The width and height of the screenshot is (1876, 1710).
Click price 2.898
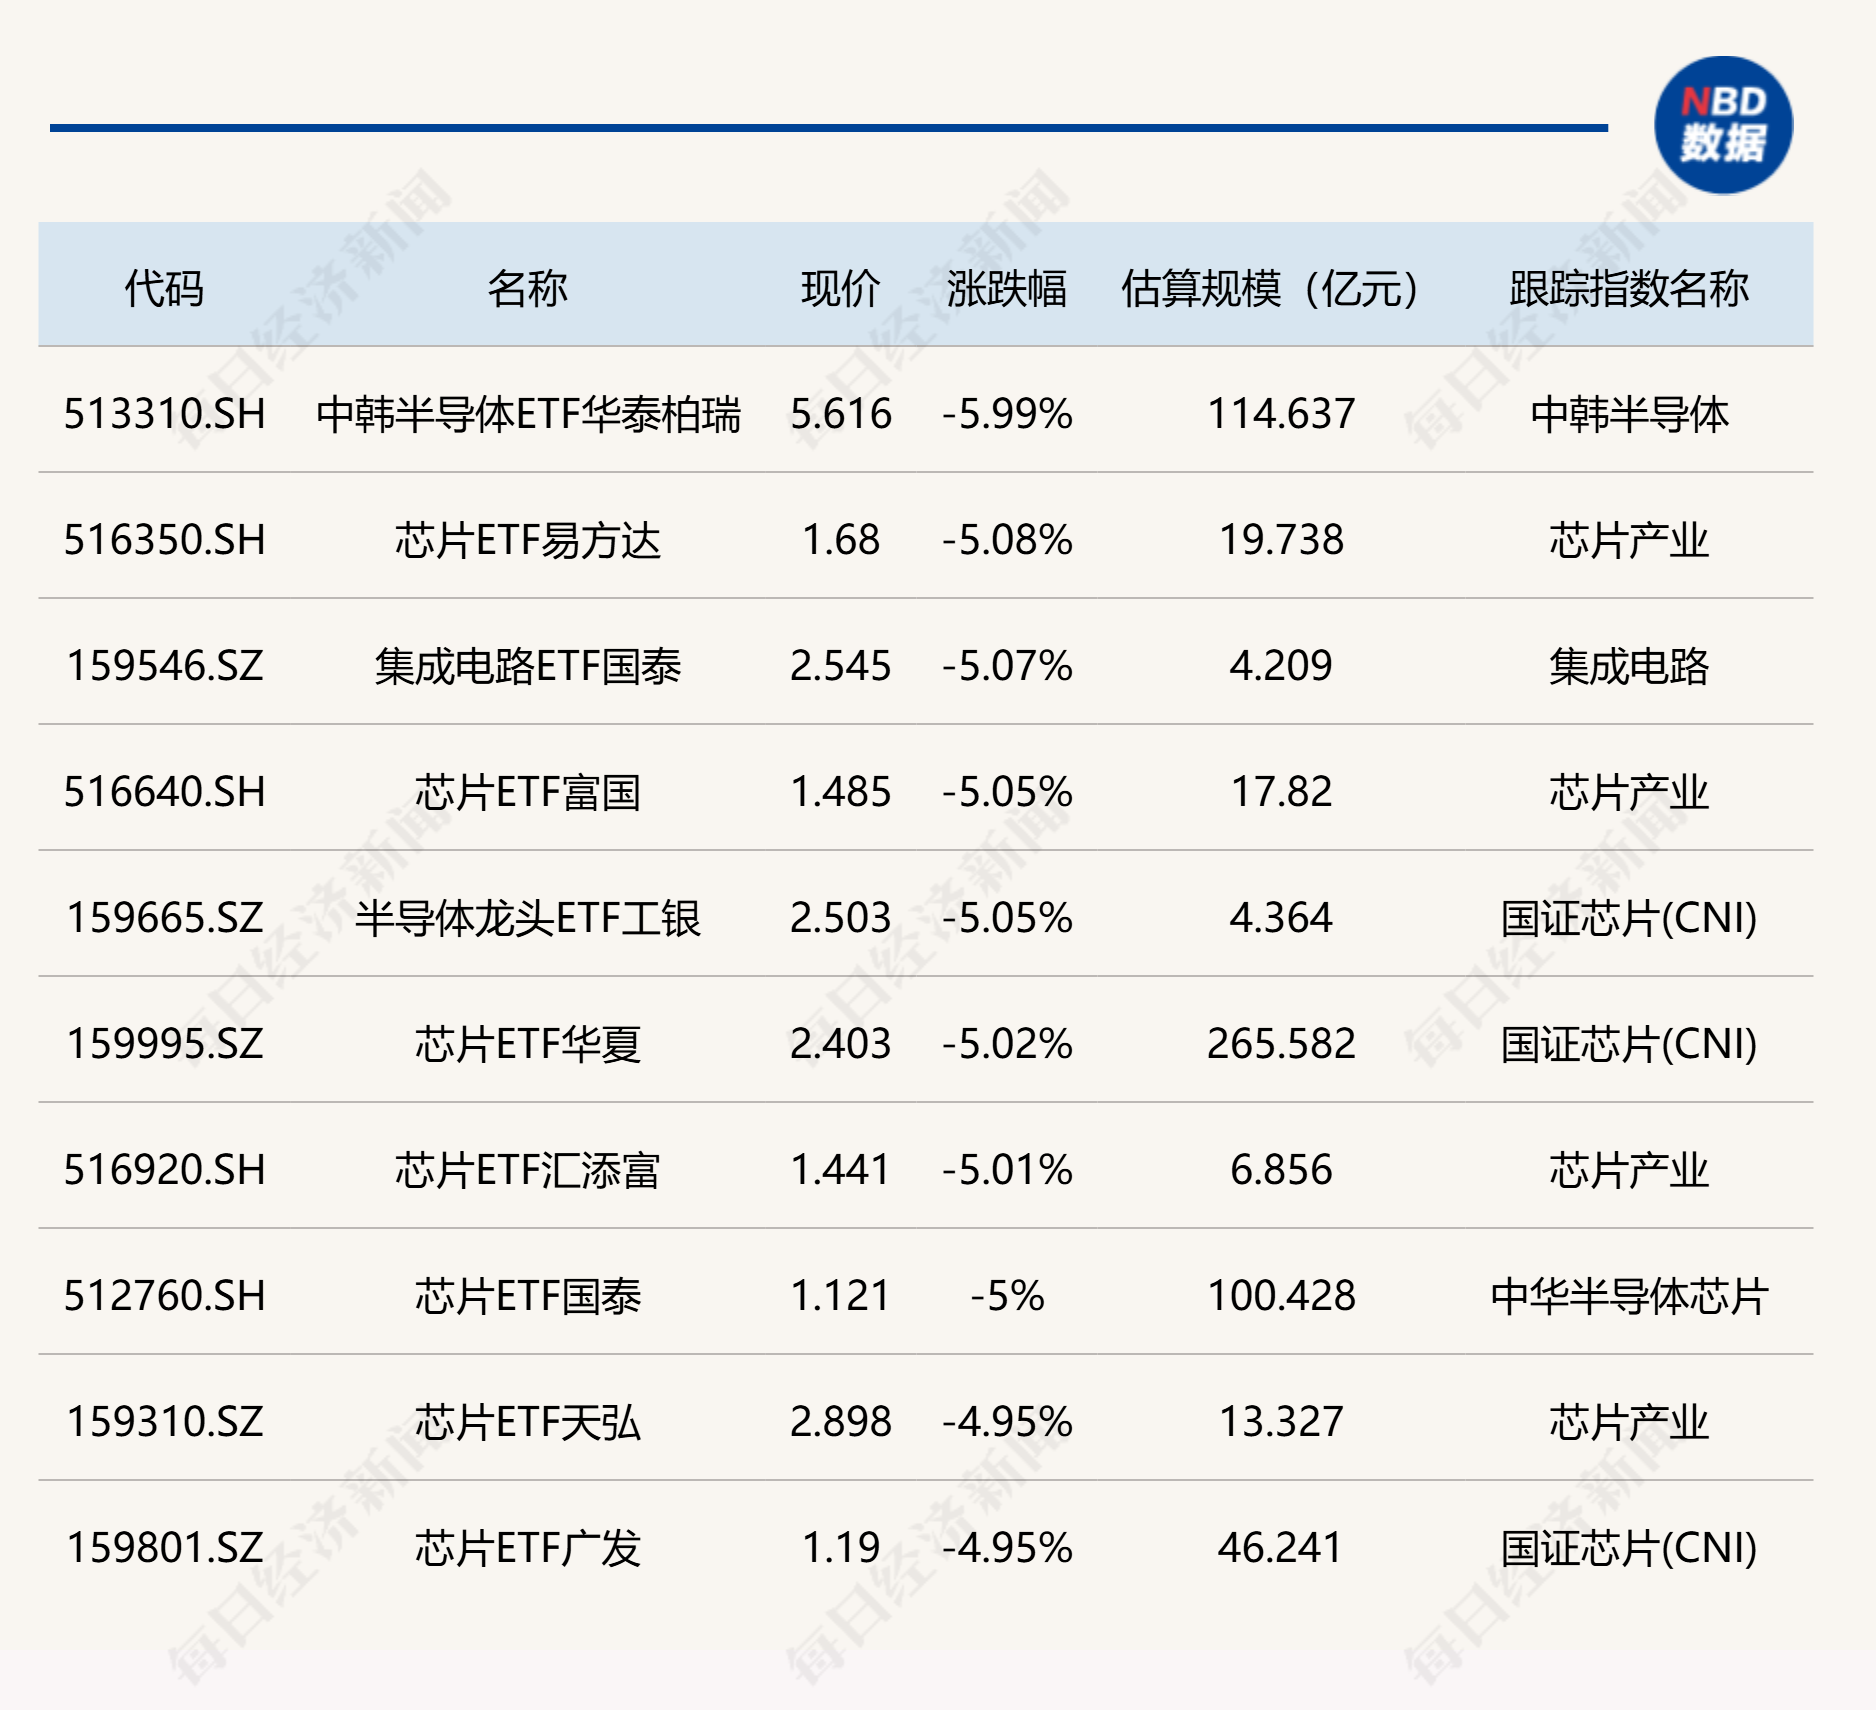tap(840, 1422)
